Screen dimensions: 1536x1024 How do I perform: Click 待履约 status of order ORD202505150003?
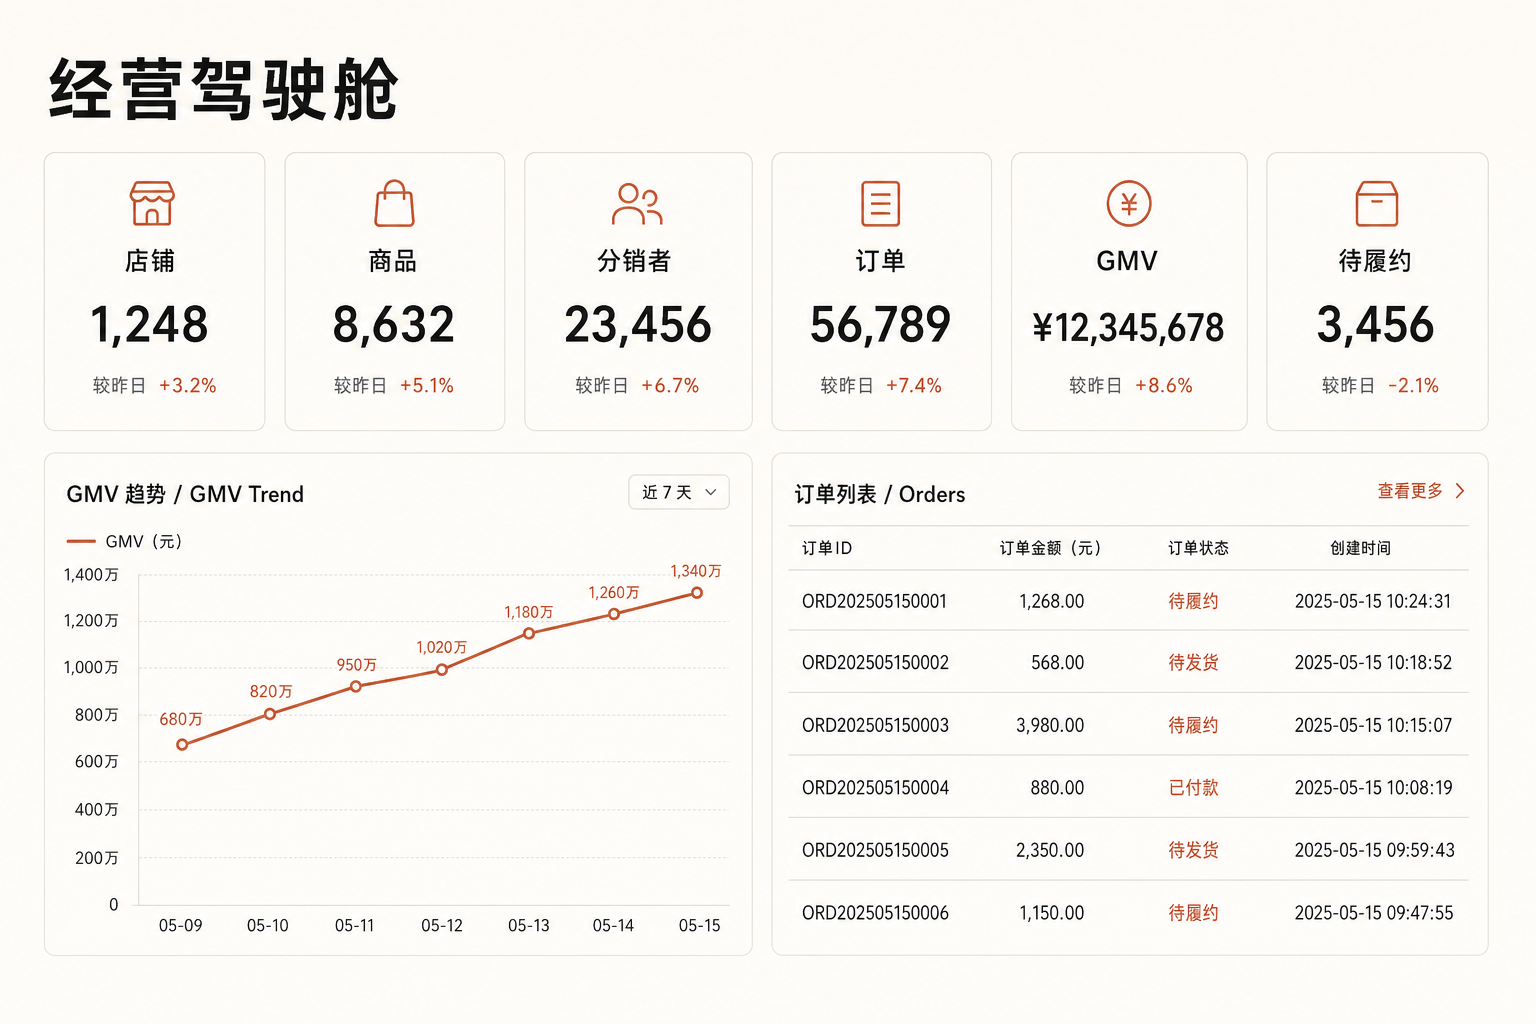[1193, 725]
